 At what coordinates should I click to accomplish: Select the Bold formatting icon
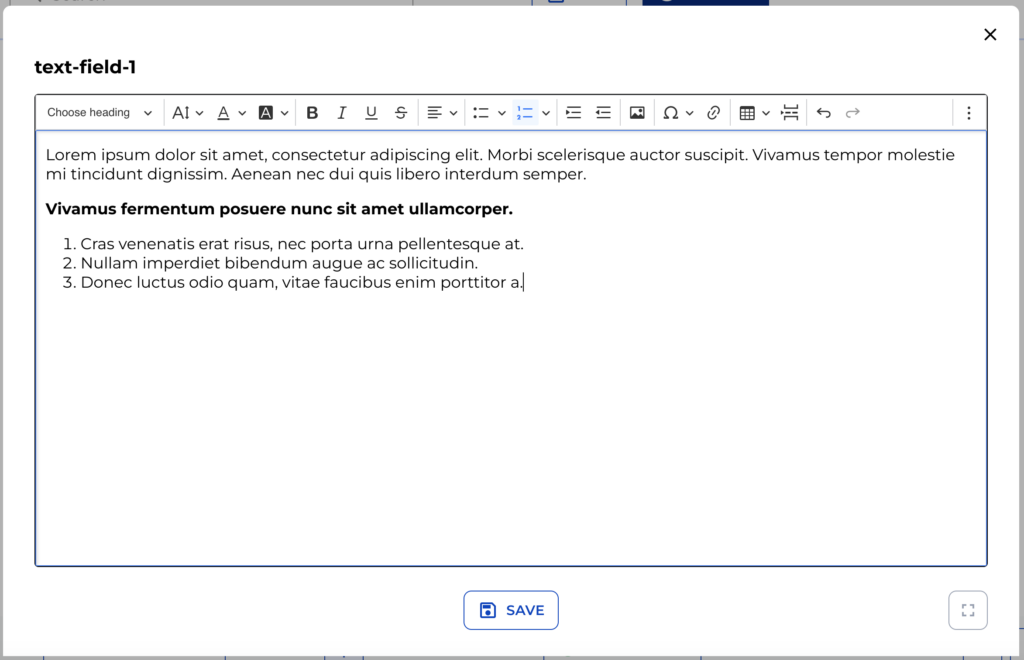point(312,112)
